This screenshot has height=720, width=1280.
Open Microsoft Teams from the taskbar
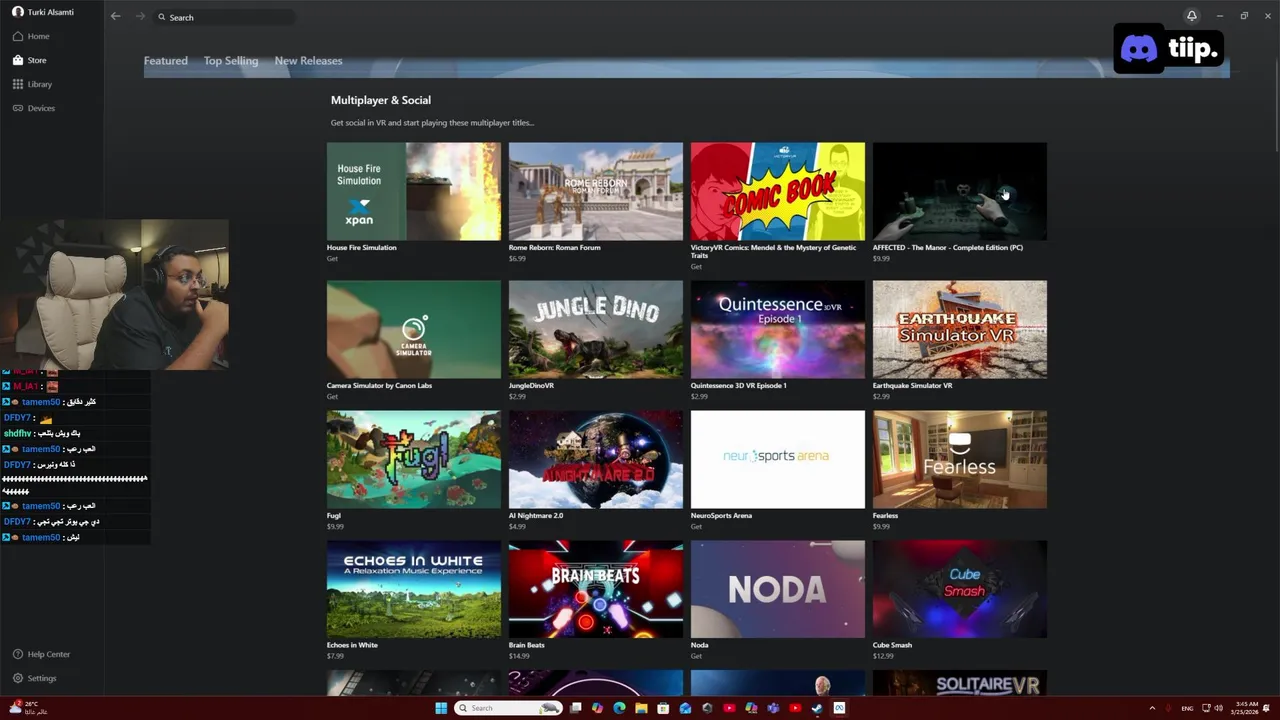(x=773, y=708)
